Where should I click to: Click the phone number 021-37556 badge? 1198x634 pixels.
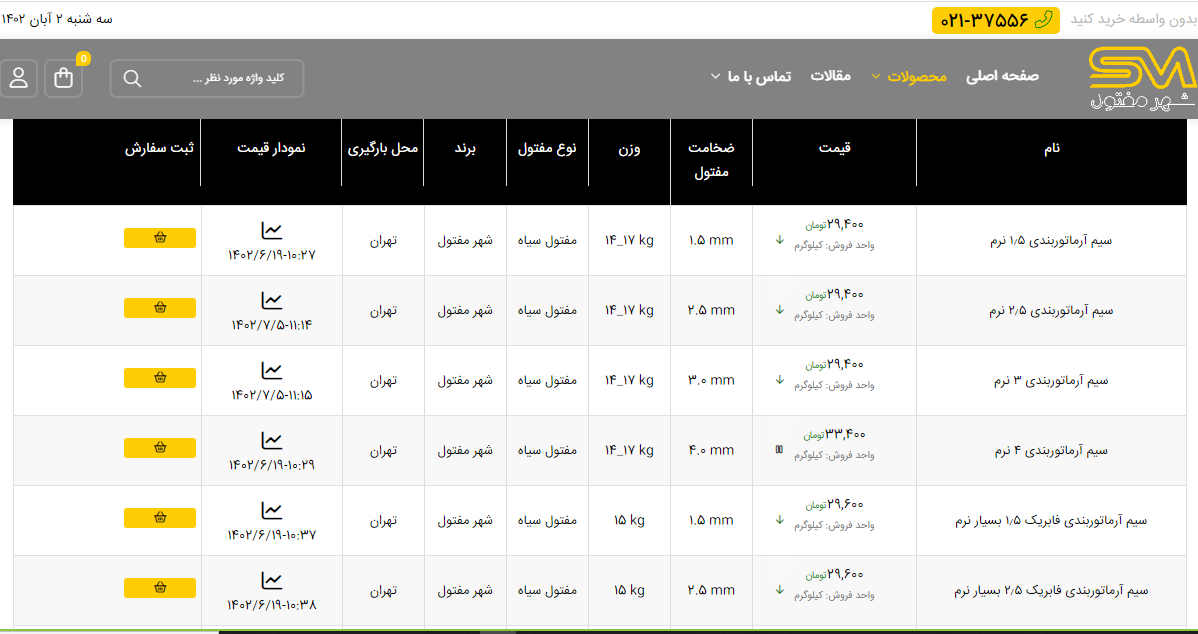tap(995, 20)
